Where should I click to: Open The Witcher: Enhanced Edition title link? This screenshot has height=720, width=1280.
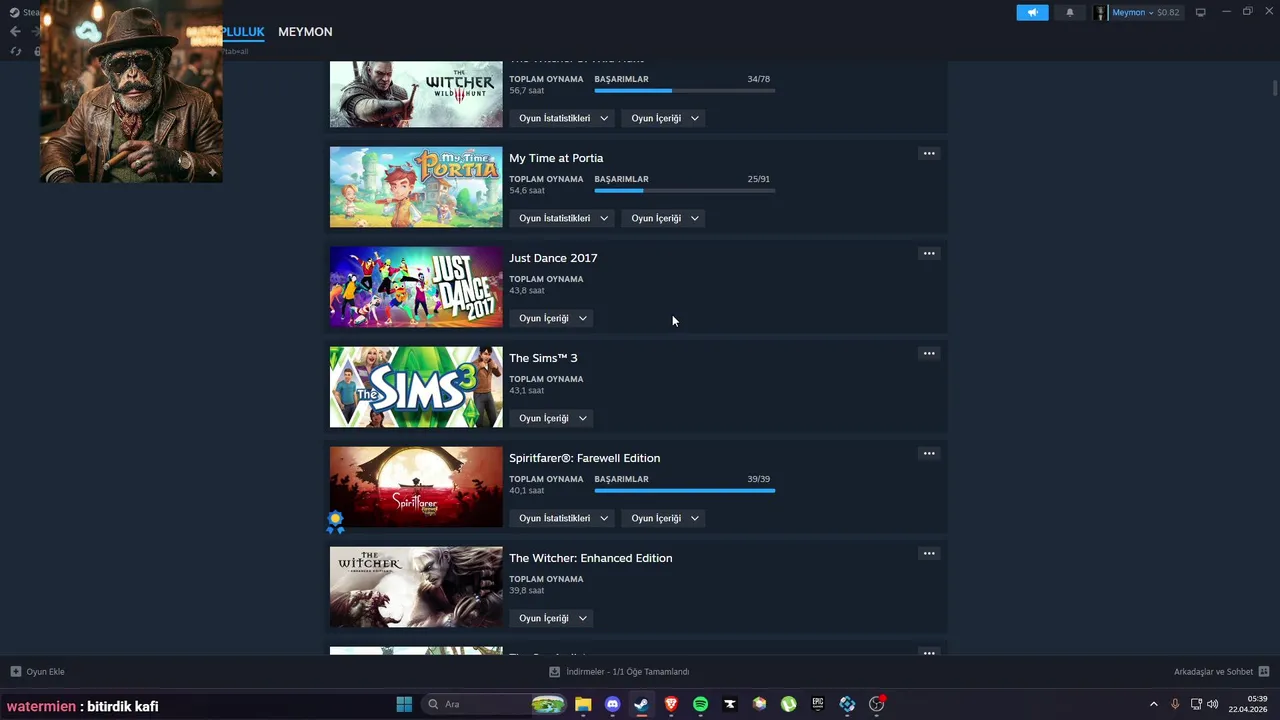[590, 558]
